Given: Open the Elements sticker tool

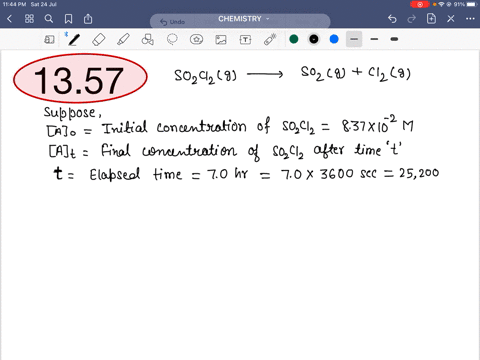Looking at the screenshot, I should click(x=196, y=40).
